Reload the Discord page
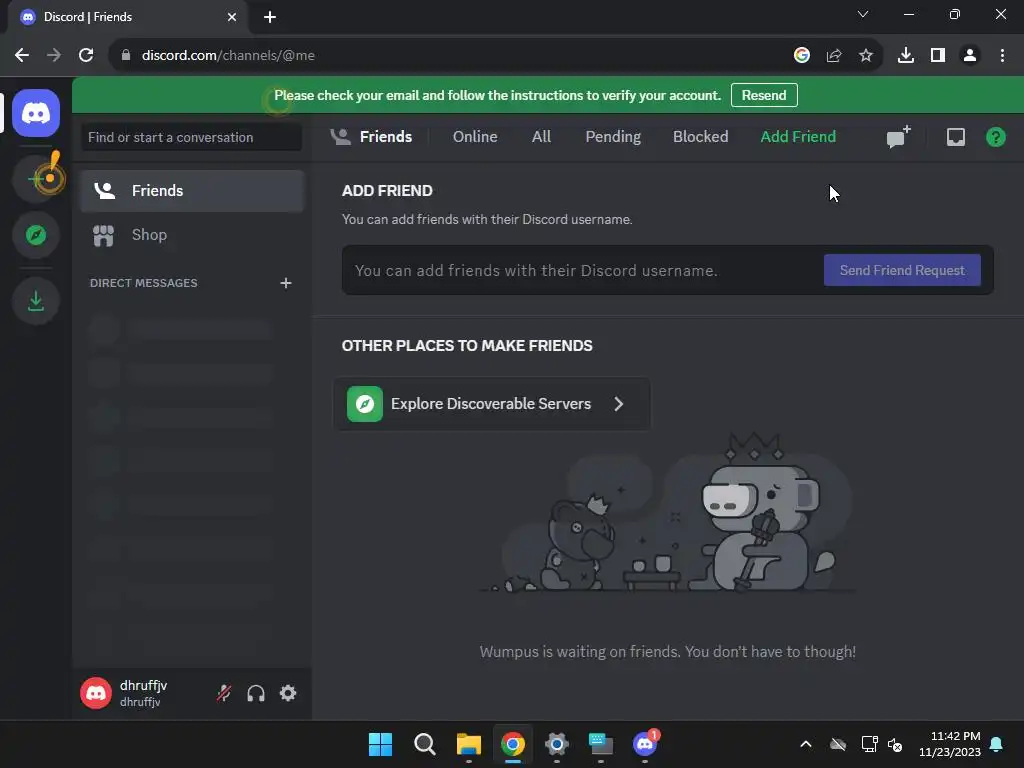 pyautogui.click(x=86, y=56)
